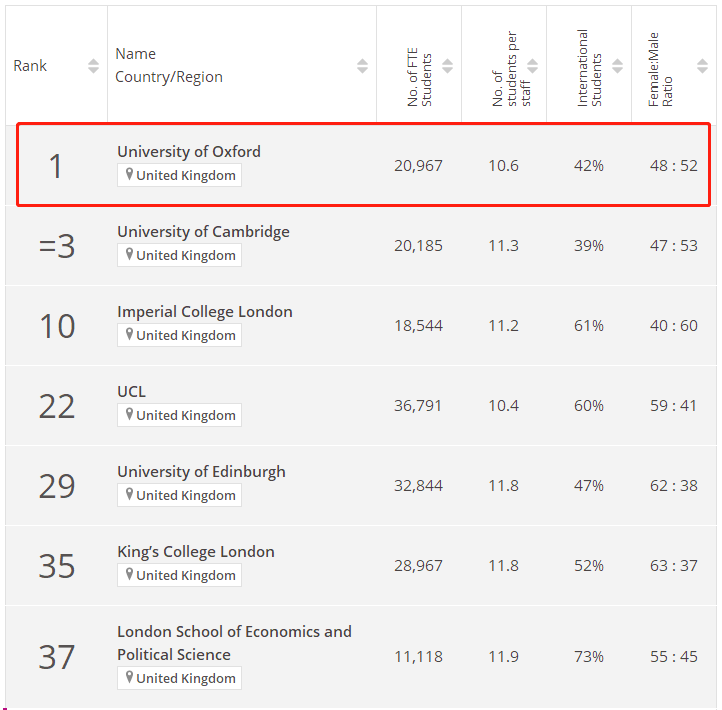The width and height of the screenshot is (722, 710).
Task: Click the Rank column header text
Action: 30,66
